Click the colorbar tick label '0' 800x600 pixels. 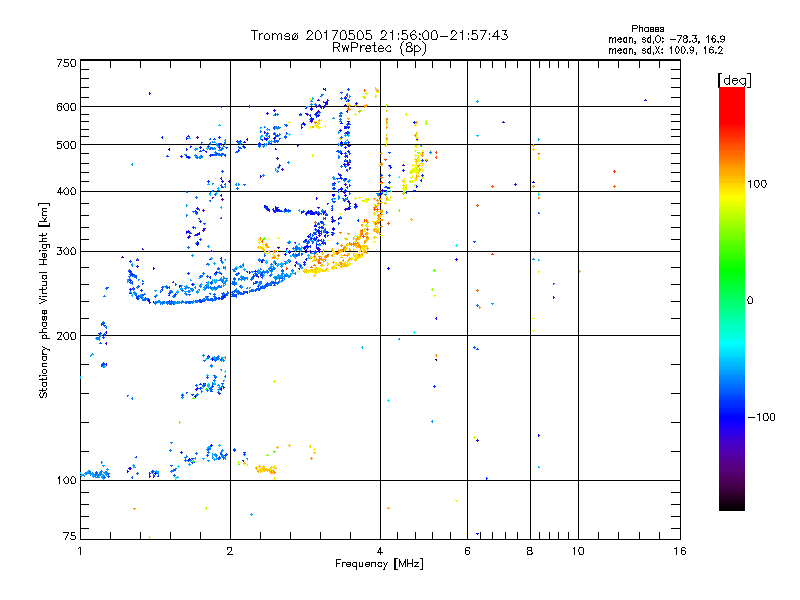pyautogui.click(x=750, y=301)
